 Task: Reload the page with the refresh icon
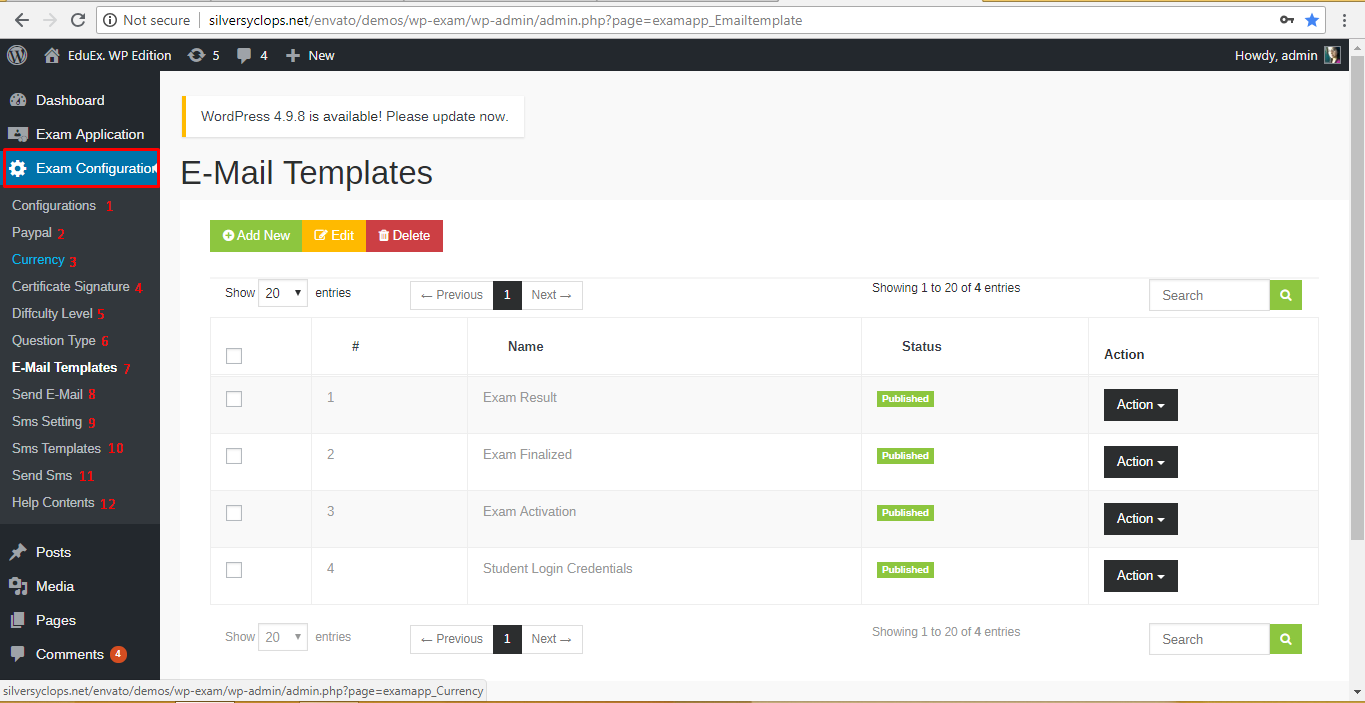[x=78, y=20]
